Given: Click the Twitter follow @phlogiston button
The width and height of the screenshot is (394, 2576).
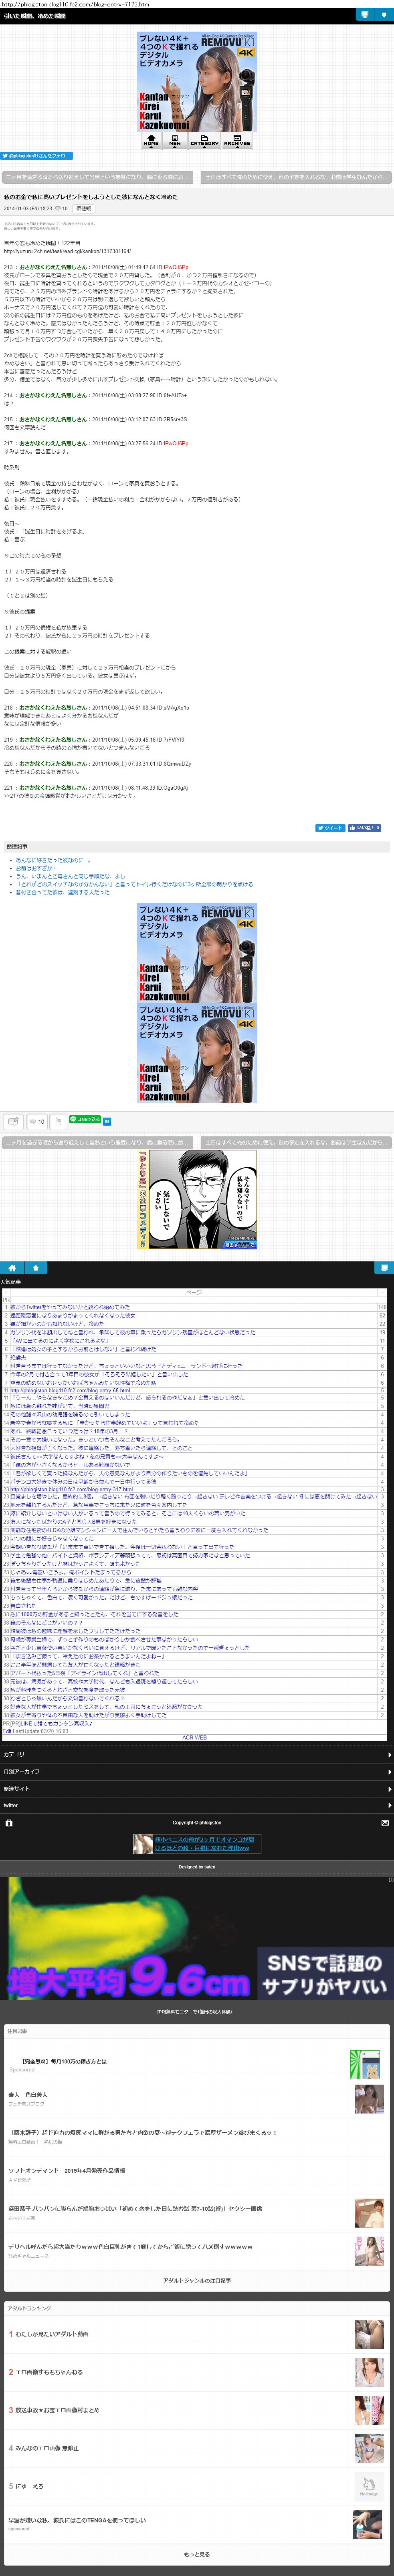Looking at the screenshot, I should pyautogui.click(x=36, y=156).
